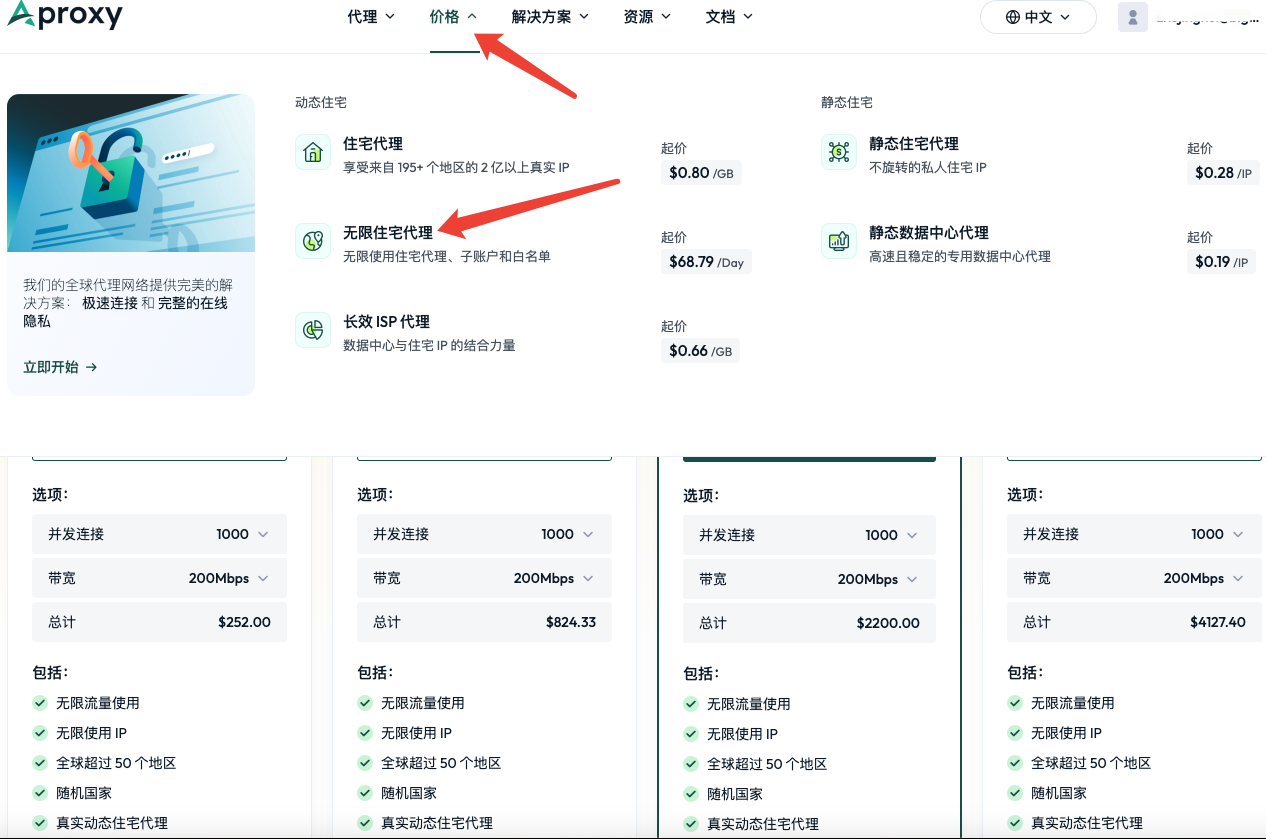Click the Aproxy logo
The width and height of the screenshot is (1266, 839).
(x=65, y=15)
